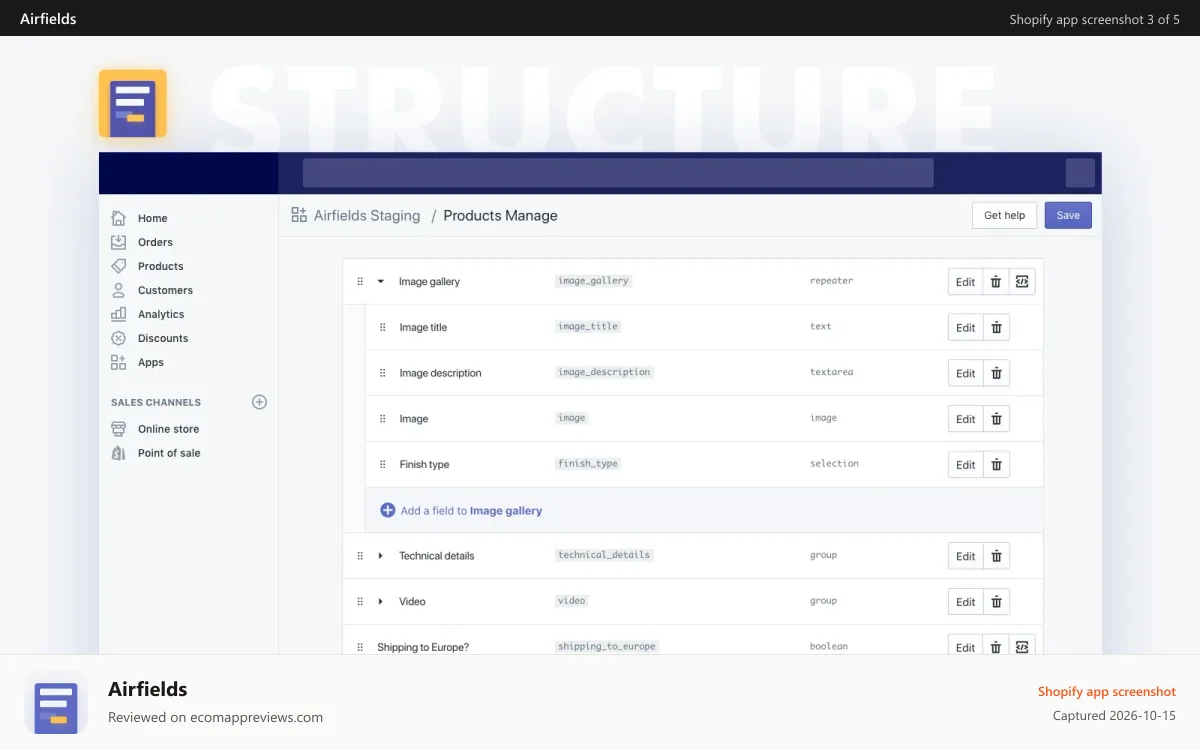
Task: Click the image_gallery key label
Action: click(594, 281)
